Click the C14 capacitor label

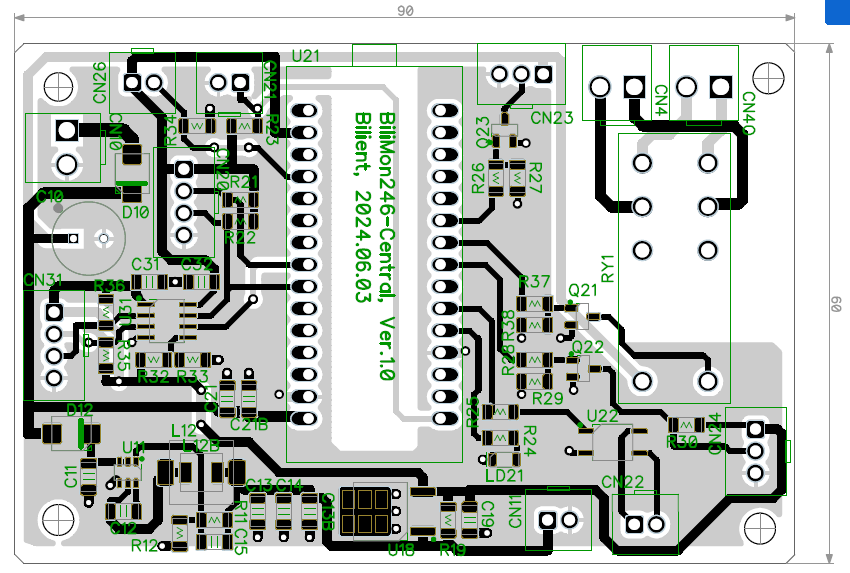(289, 485)
